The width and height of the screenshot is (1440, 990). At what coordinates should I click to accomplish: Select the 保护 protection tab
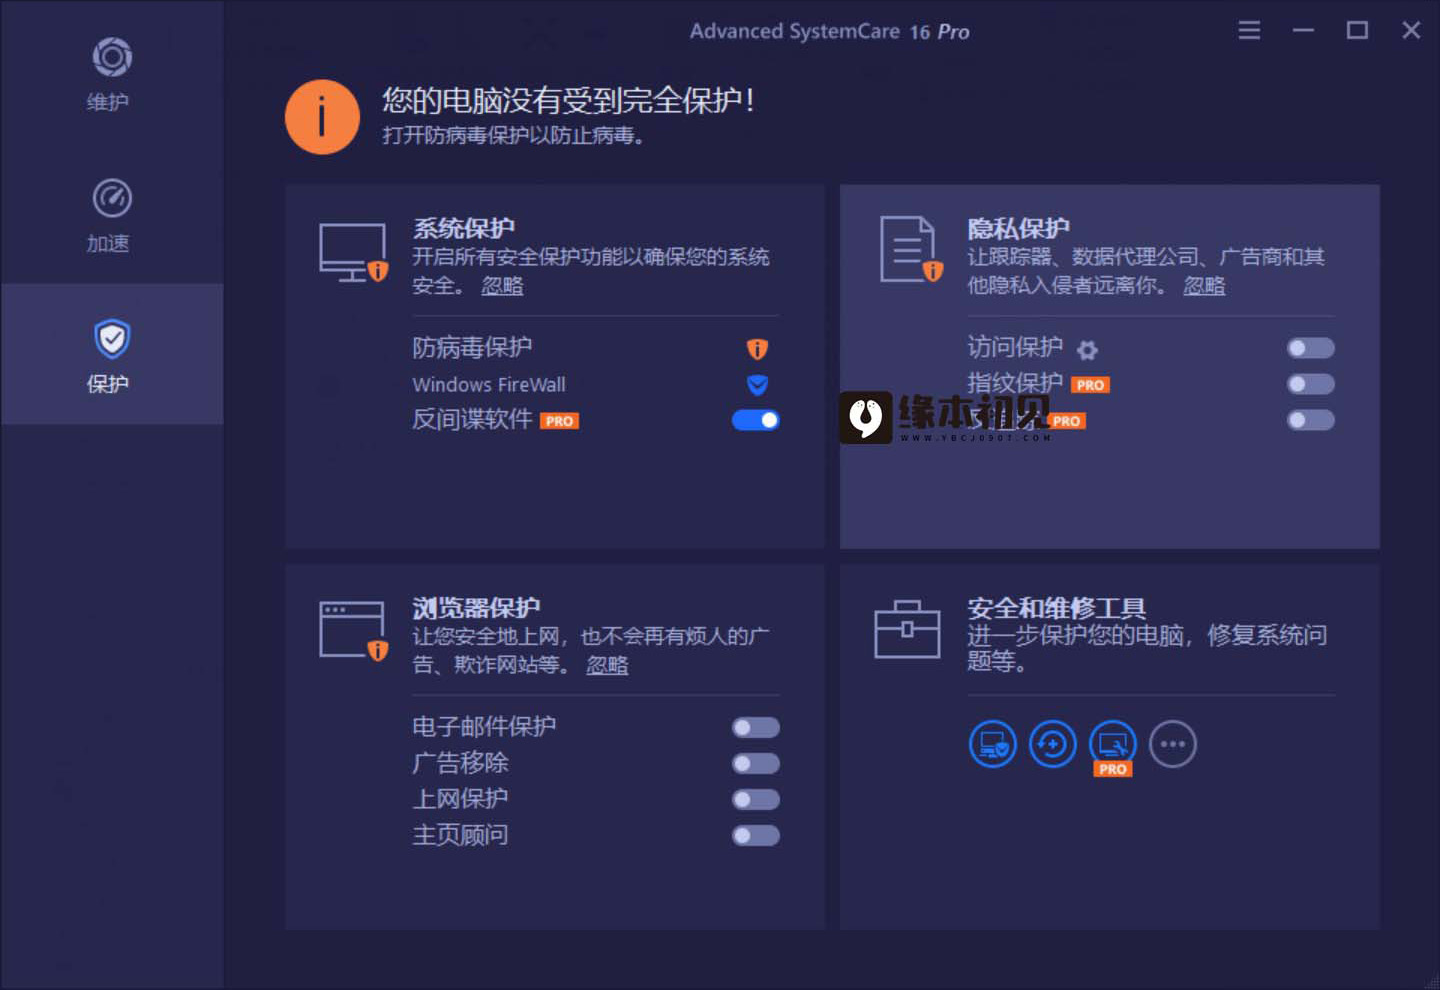pos(111,354)
